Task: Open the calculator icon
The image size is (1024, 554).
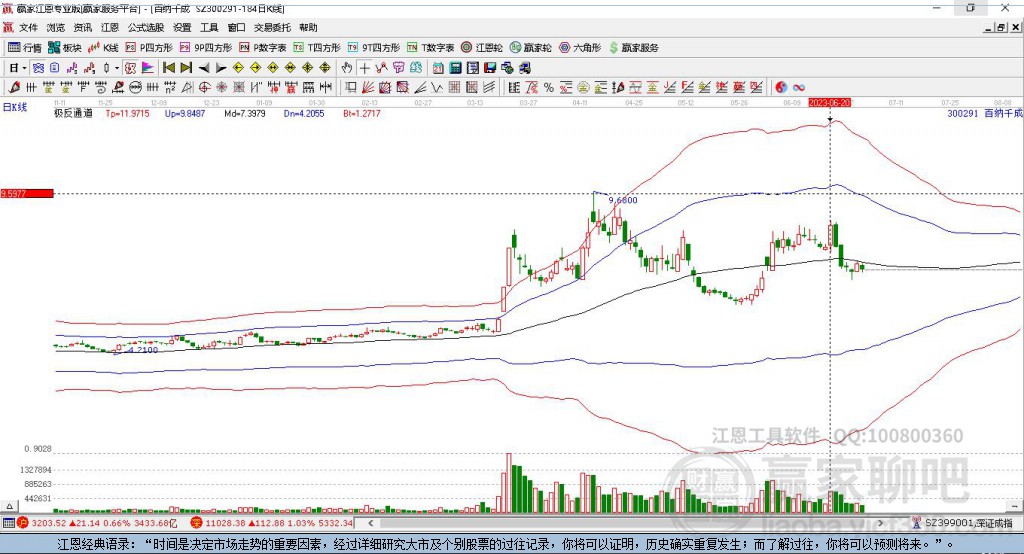Action: point(455,68)
